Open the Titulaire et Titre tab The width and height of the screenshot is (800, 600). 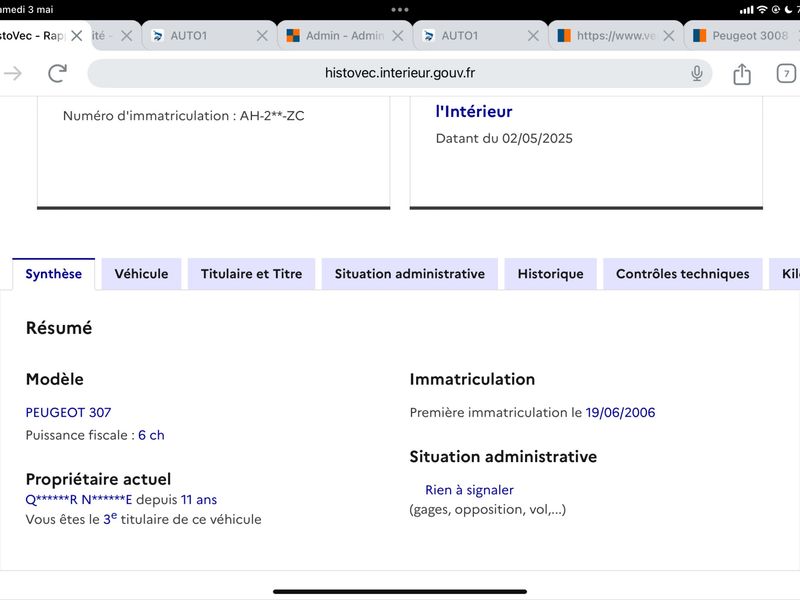pos(252,274)
